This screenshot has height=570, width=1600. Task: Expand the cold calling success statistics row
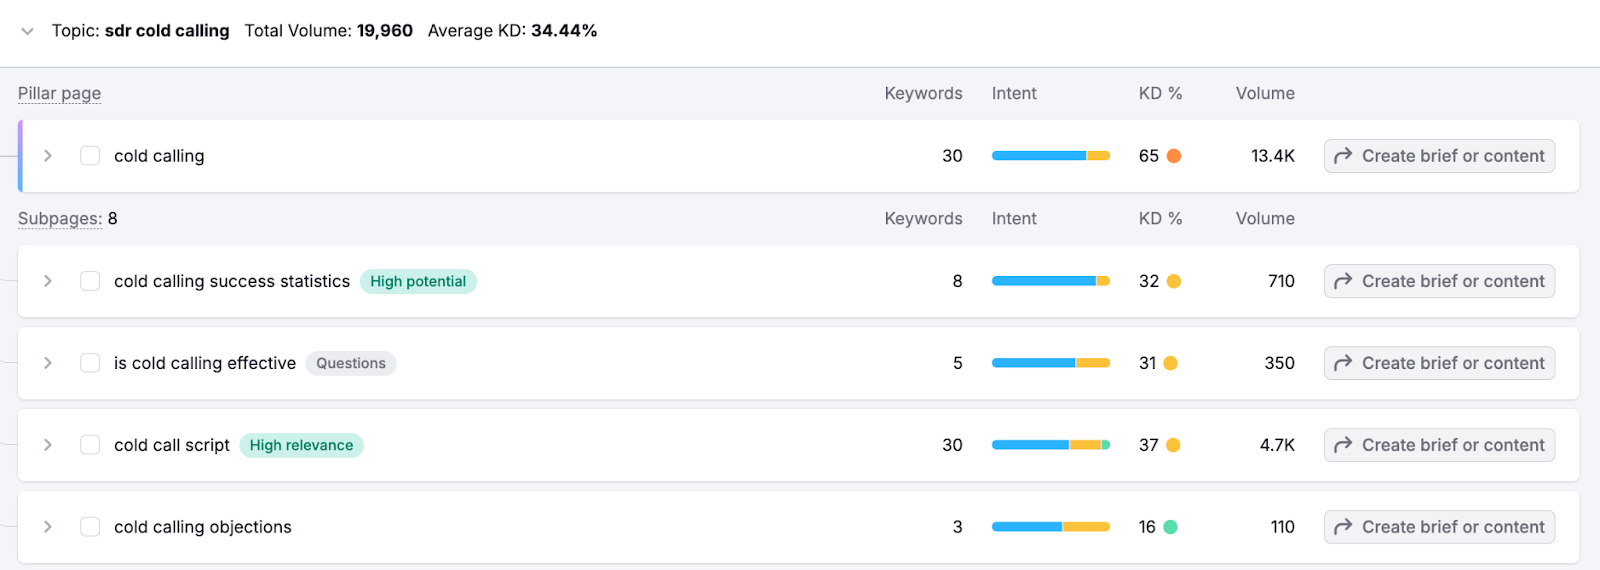47,281
